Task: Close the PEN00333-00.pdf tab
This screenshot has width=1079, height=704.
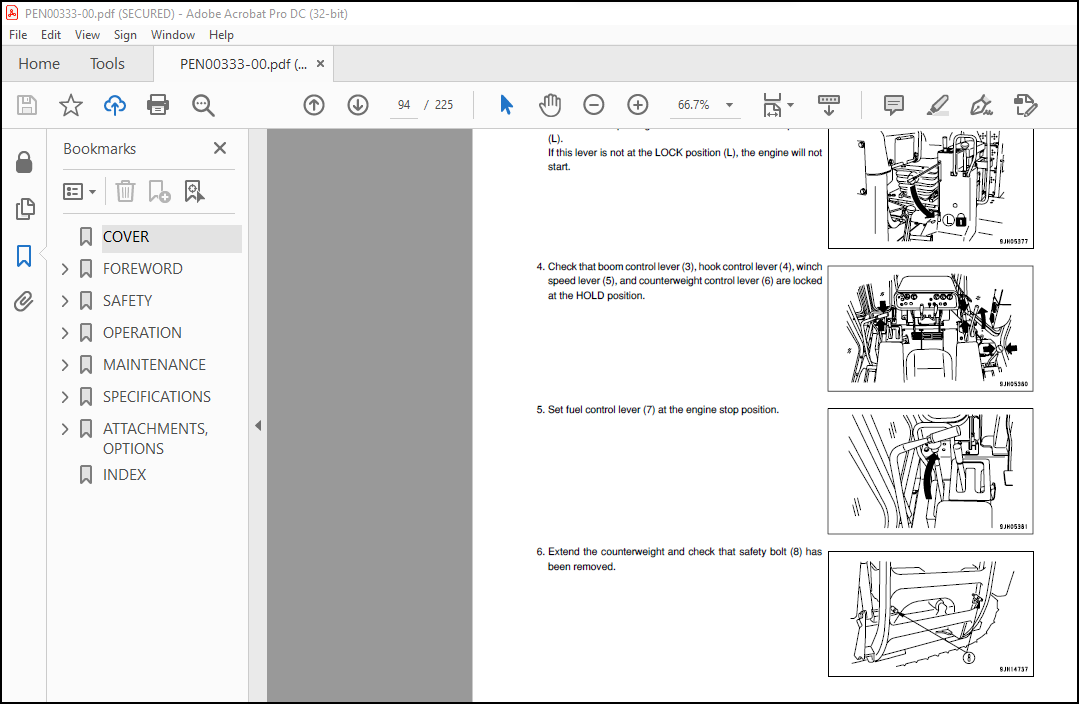Action: point(320,64)
